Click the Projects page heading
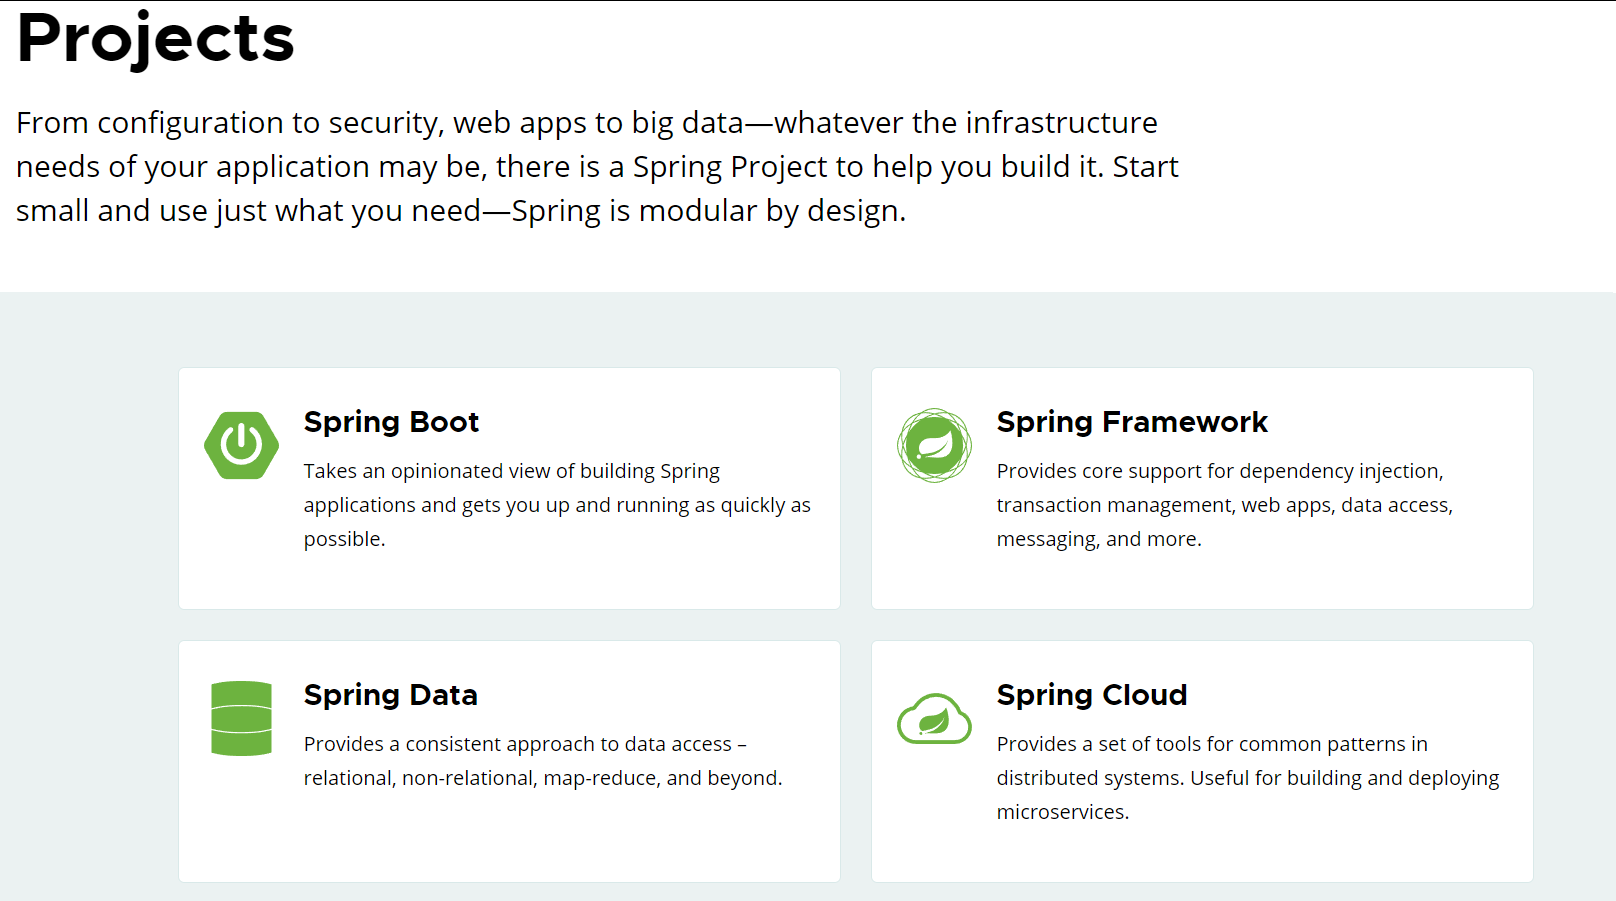This screenshot has width=1616, height=901. (x=155, y=40)
